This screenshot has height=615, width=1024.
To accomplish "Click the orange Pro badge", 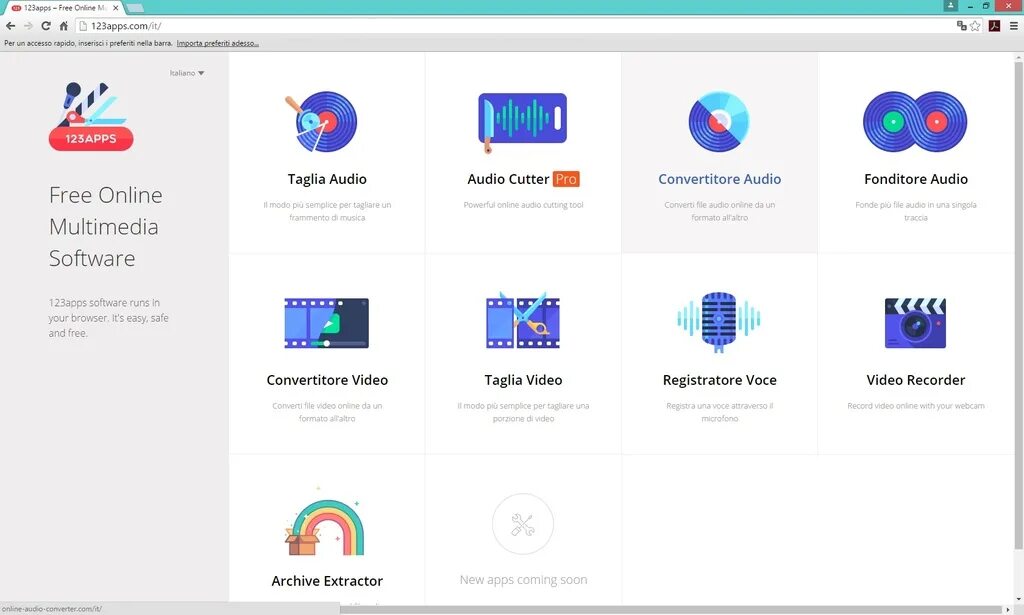I will (x=566, y=179).
